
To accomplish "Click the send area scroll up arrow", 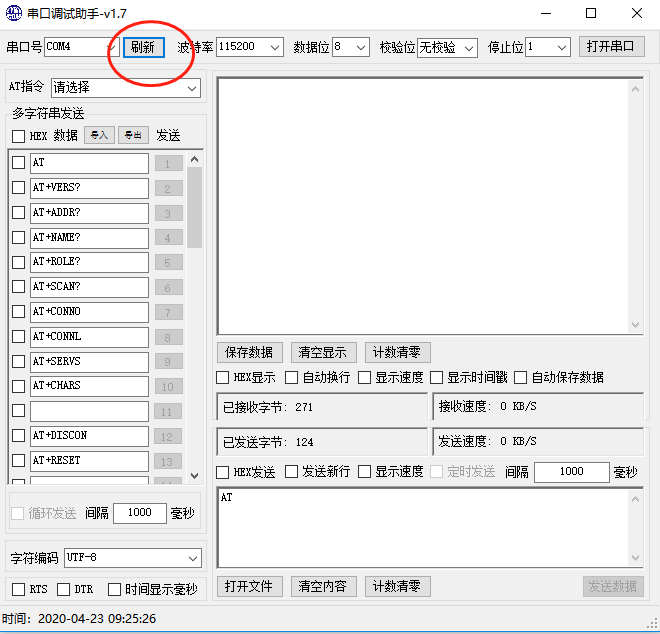I will coord(636,499).
